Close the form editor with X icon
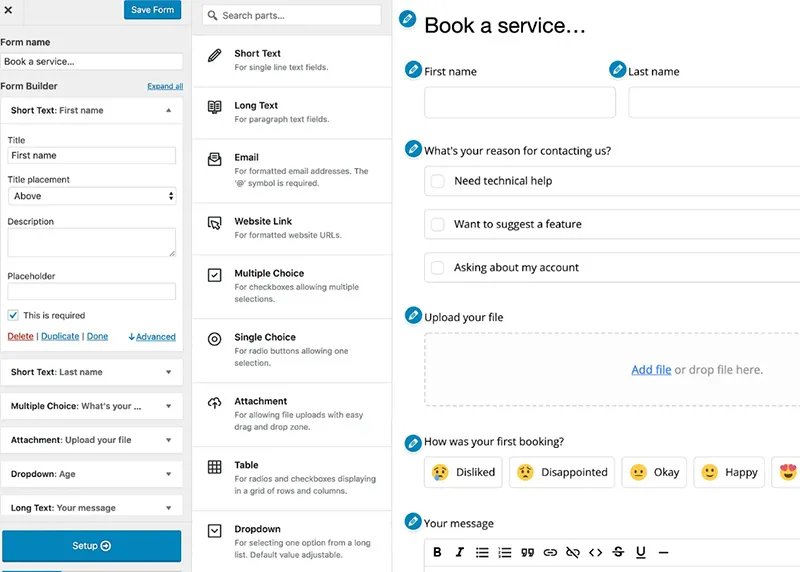Image resolution: width=800 pixels, height=572 pixels. [x=8, y=10]
